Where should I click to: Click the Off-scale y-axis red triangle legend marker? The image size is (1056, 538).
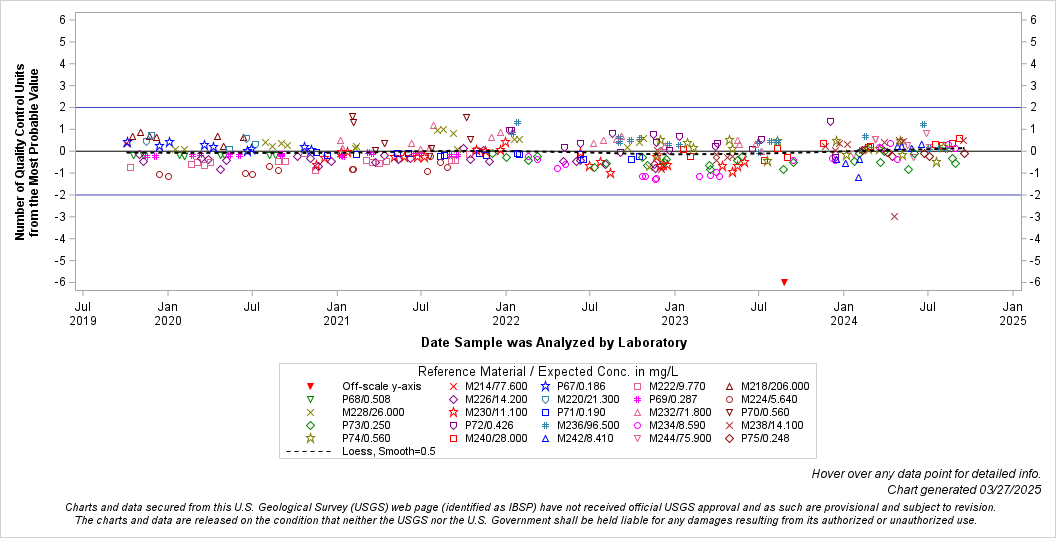[310, 386]
